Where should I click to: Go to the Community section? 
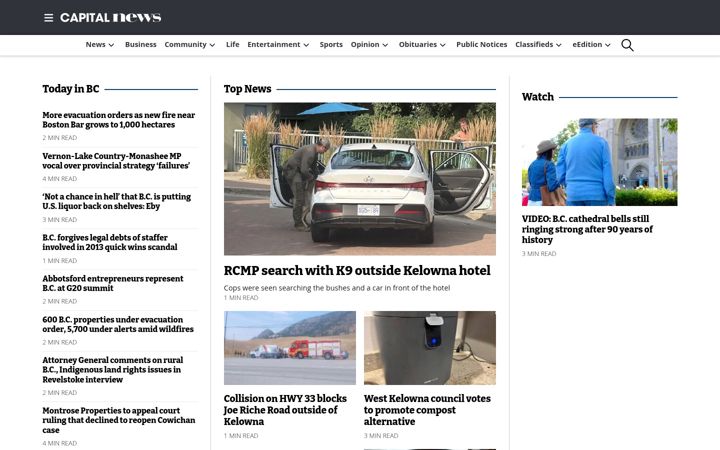pos(186,45)
